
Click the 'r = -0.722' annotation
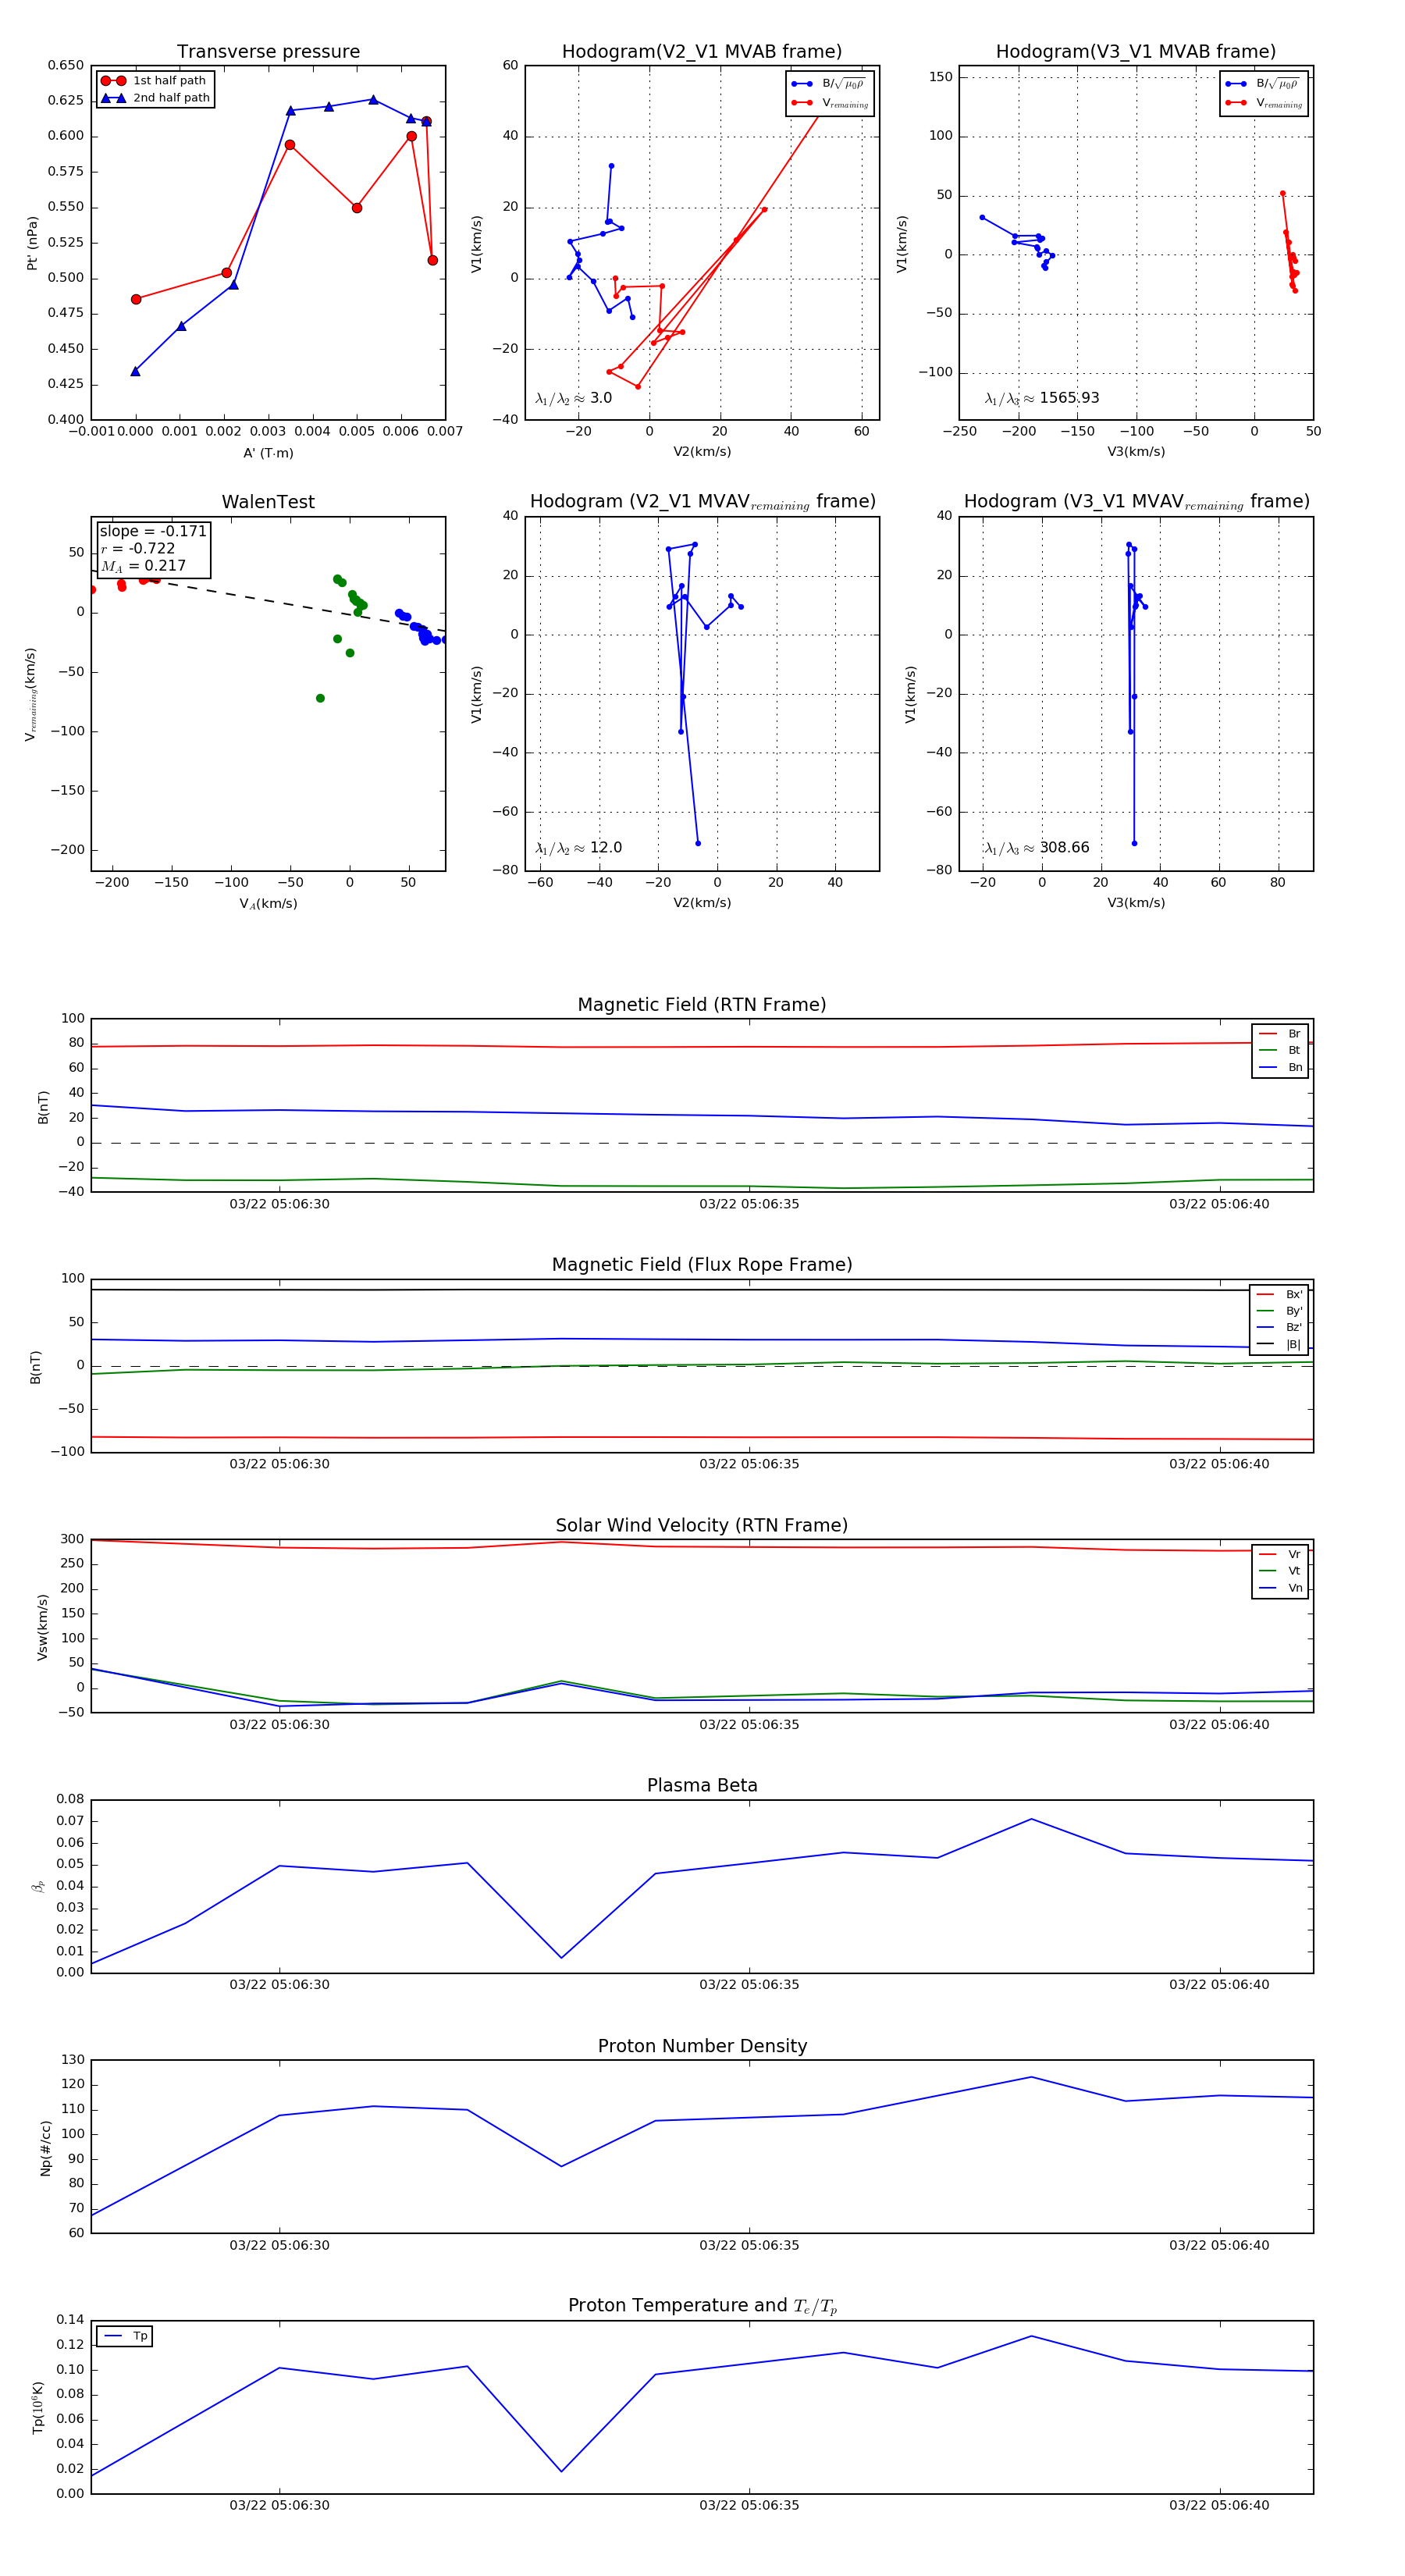(x=138, y=548)
